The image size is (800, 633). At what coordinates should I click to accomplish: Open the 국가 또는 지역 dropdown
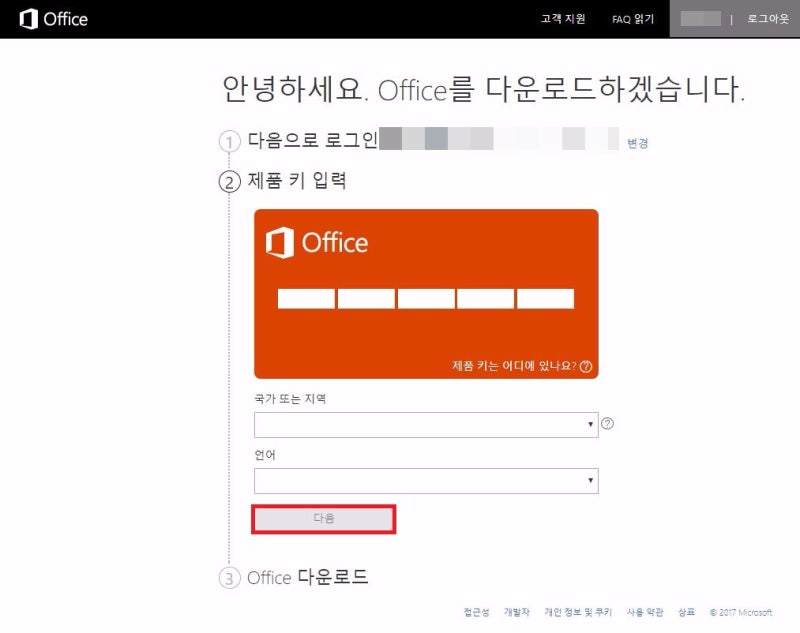point(426,424)
